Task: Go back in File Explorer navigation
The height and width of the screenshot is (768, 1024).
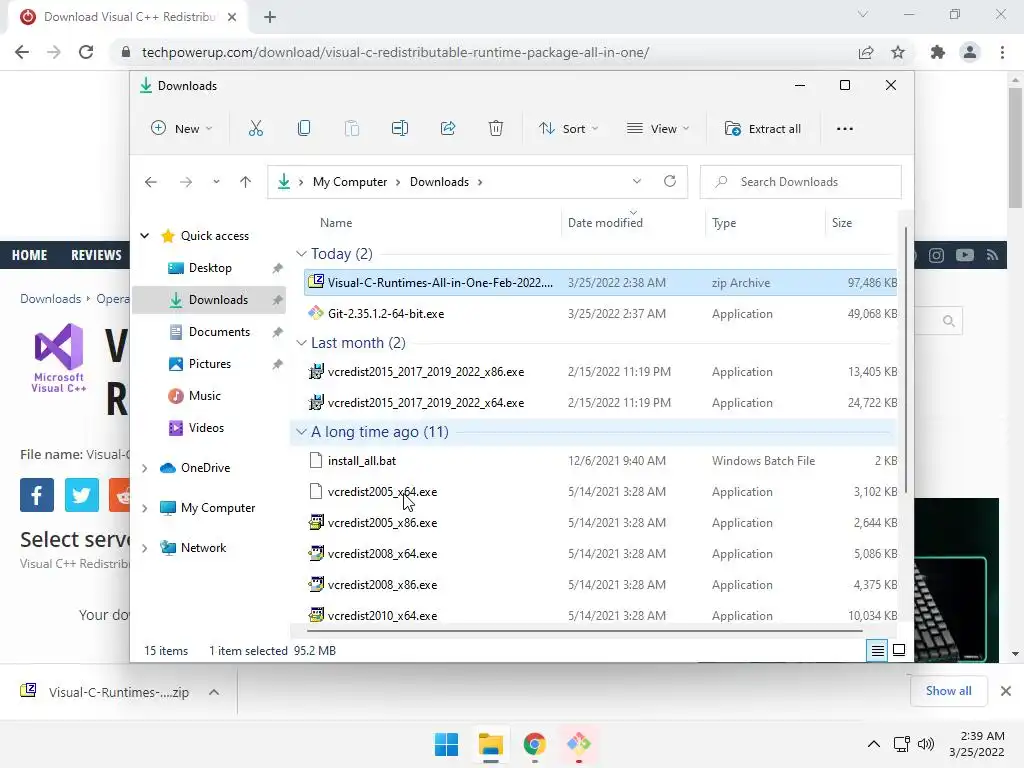Action: 151,182
